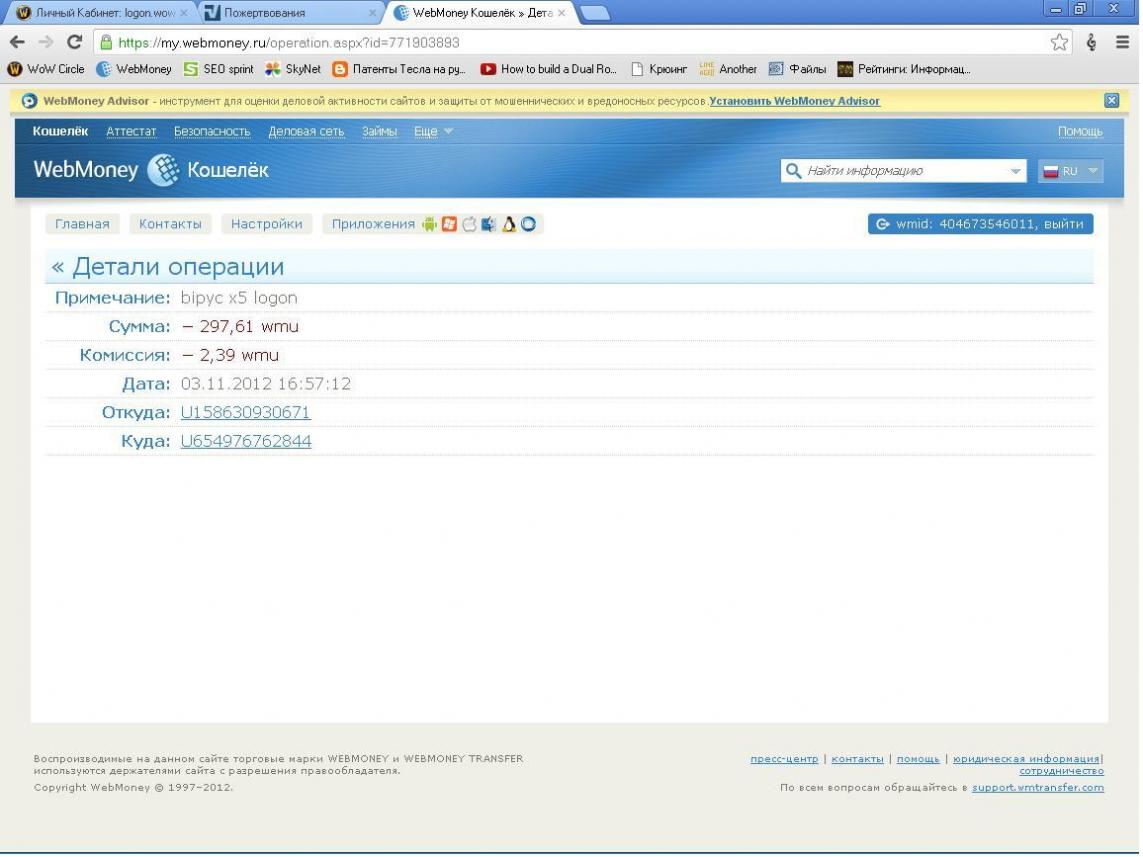Open recipient wallet U654976762844
The height and width of the screenshot is (857, 1143).
(x=245, y=441)
